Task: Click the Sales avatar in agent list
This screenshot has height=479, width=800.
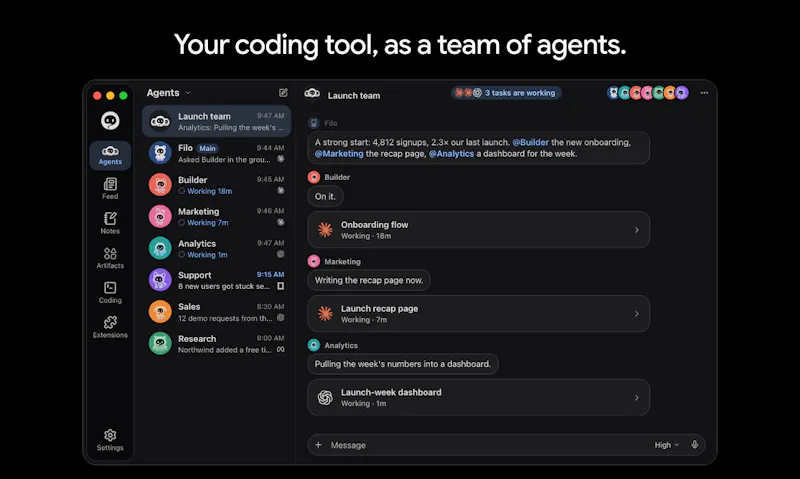Action: pyautogui.click(x=160, y=312)
